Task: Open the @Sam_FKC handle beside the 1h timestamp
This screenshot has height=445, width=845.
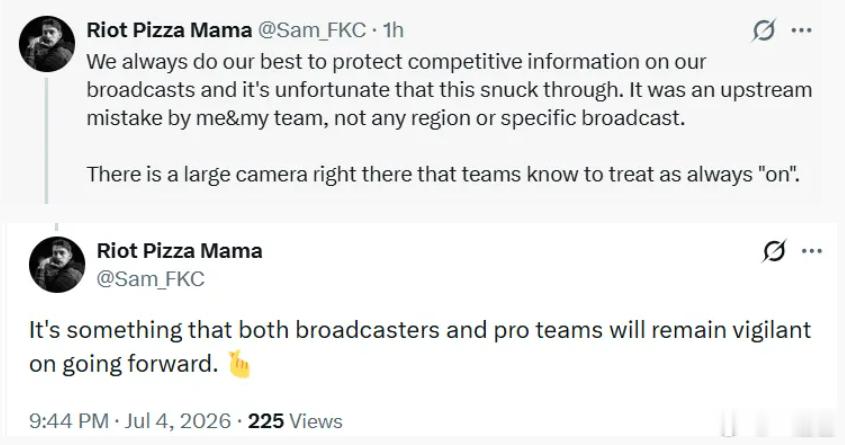Action: [313, 31]
